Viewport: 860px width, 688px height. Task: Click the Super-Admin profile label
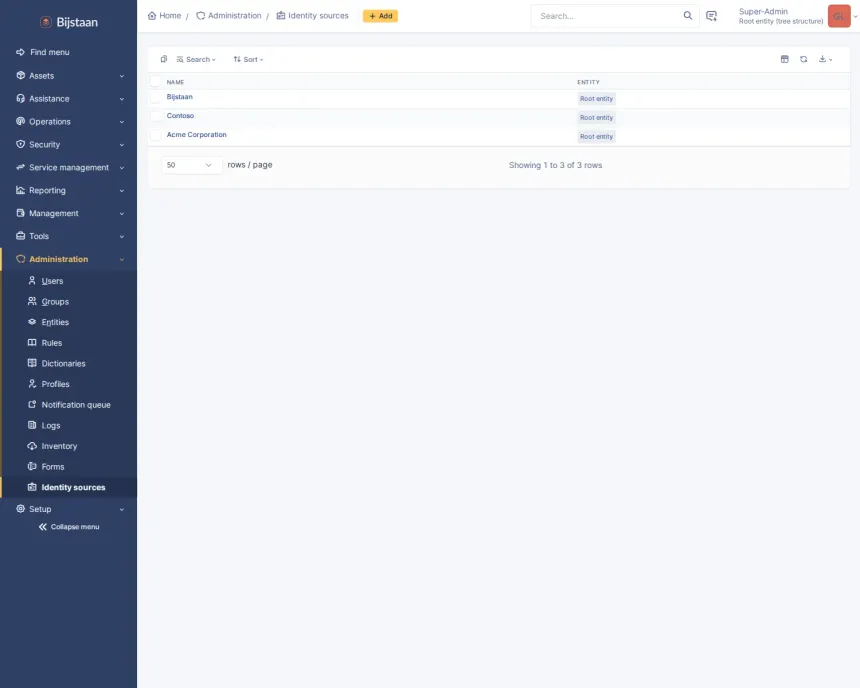click(763, 12)
